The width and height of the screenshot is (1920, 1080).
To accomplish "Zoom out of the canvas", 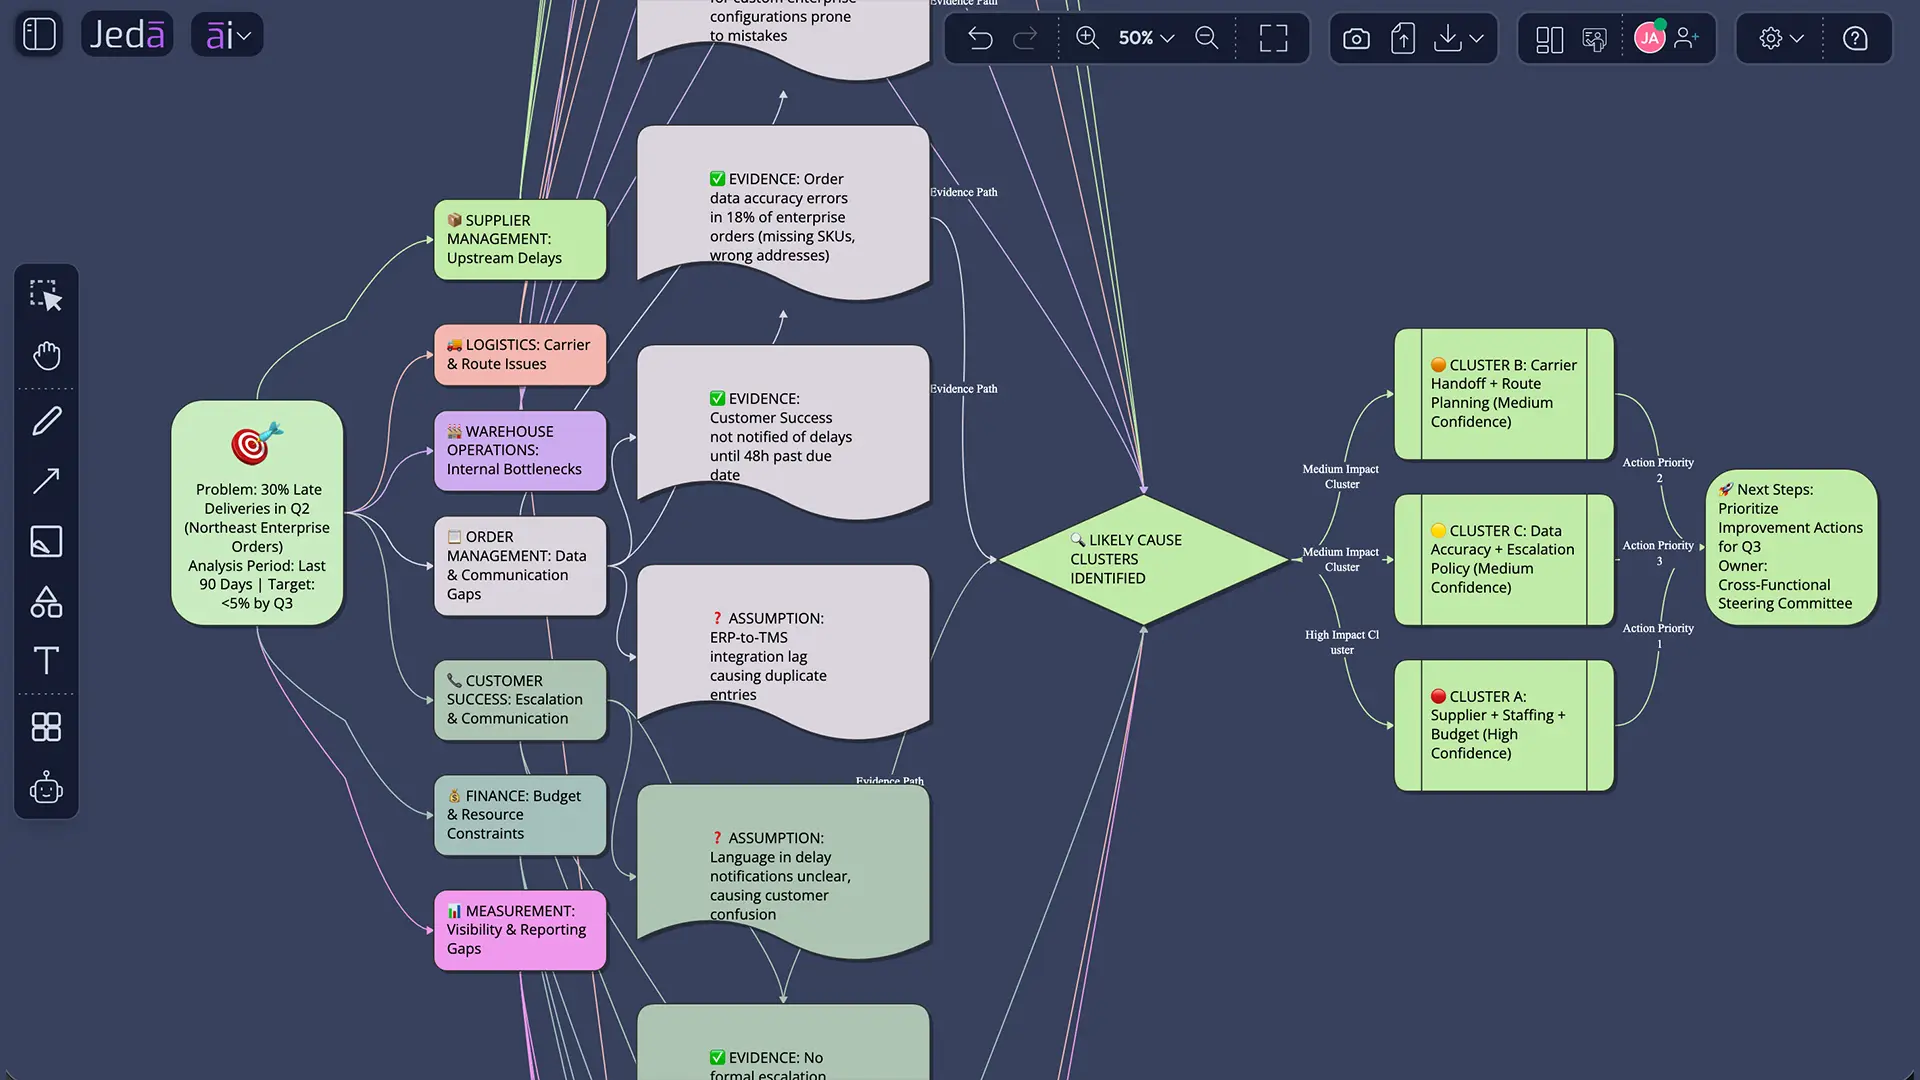I will [1207, 38].
